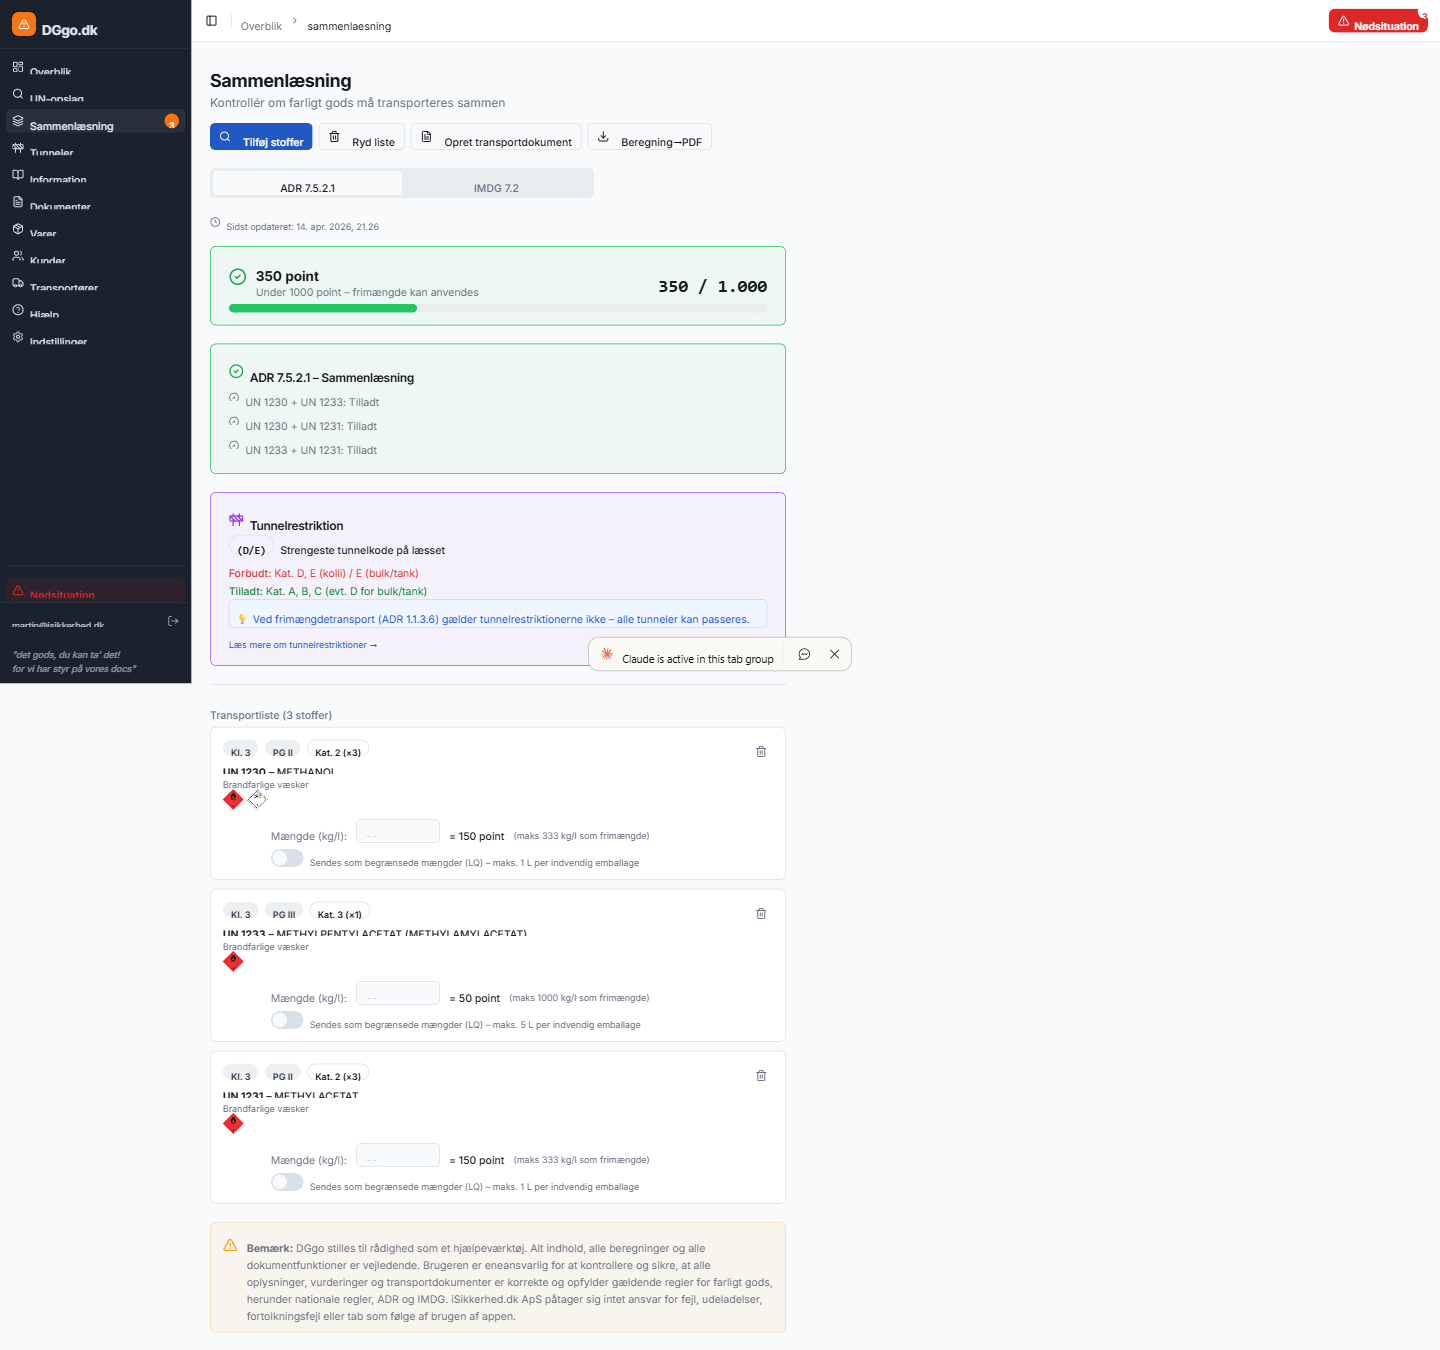
Task: Toggle the sidebar panel icon
Action: point(212,21)
